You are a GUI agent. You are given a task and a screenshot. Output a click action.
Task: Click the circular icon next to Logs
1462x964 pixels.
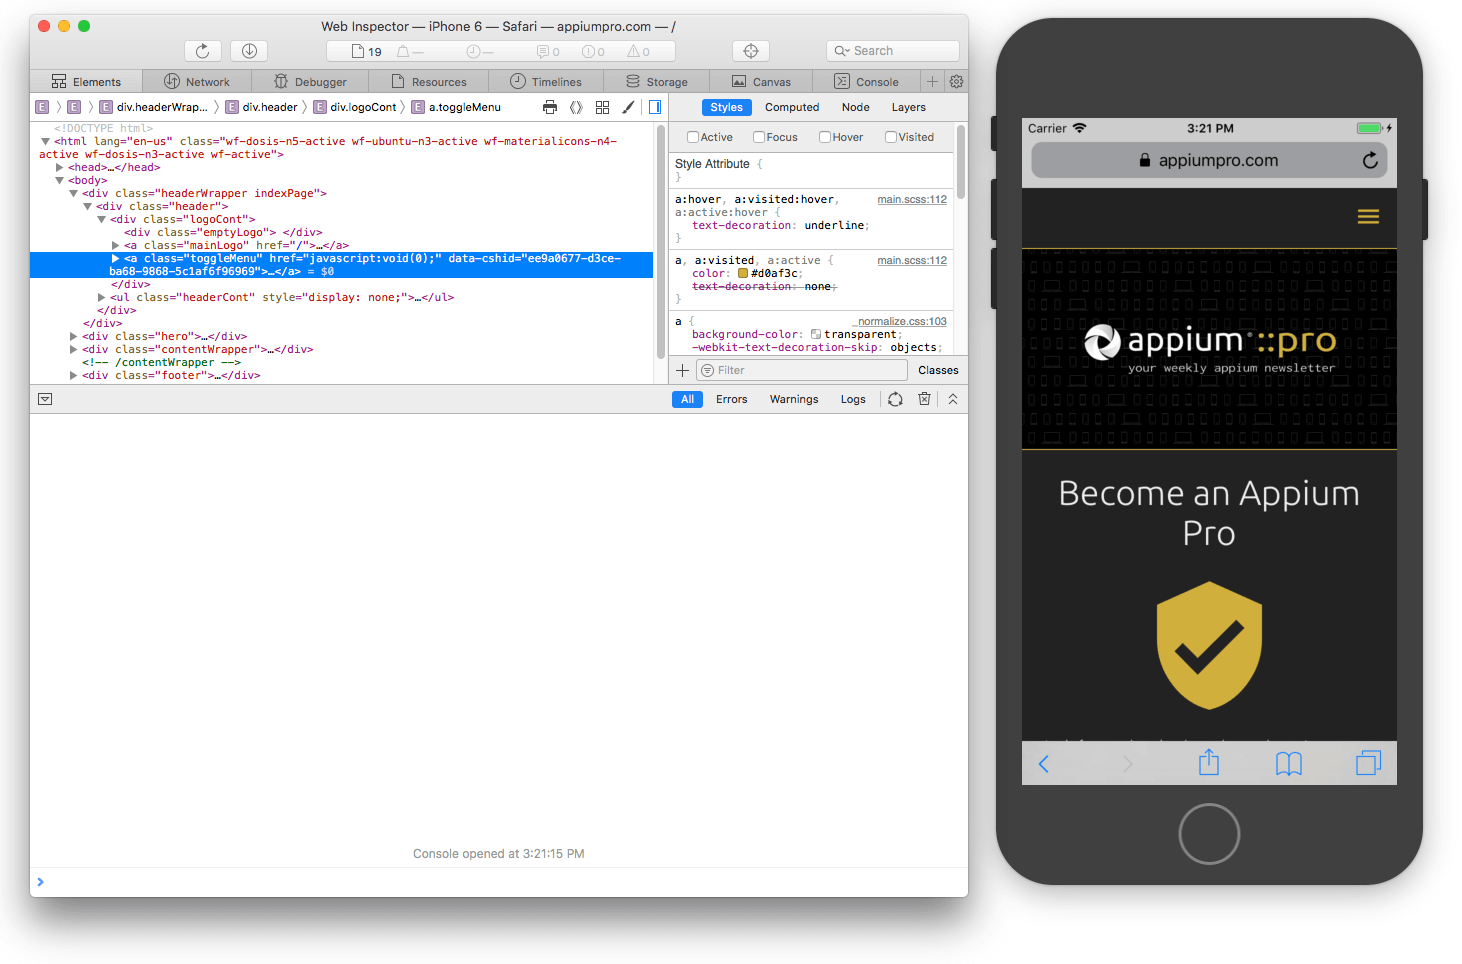point(895,399)
